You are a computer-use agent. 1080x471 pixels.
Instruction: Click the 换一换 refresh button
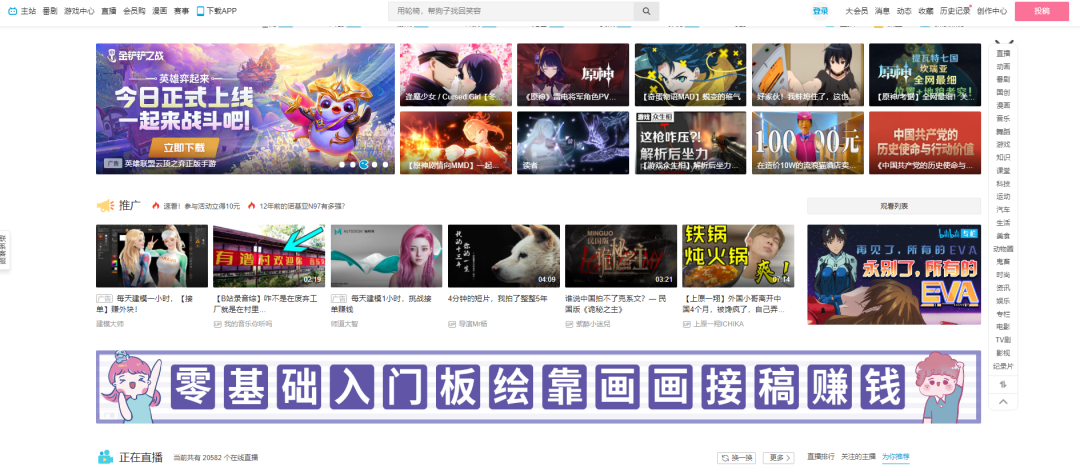coord(737,457)
